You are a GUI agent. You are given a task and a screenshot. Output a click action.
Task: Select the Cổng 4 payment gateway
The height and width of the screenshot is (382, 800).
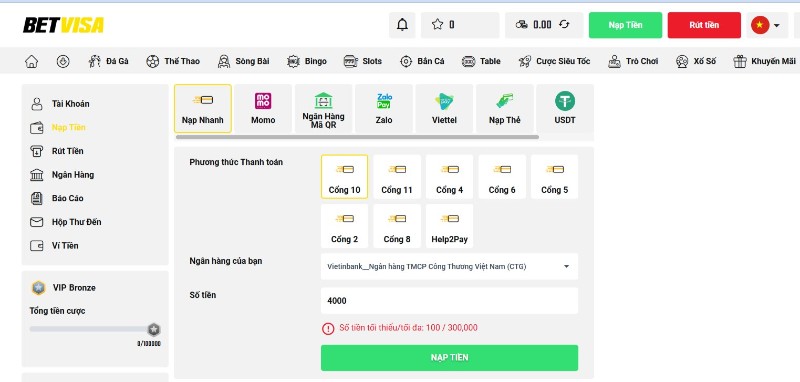click(x=449, y=176)
